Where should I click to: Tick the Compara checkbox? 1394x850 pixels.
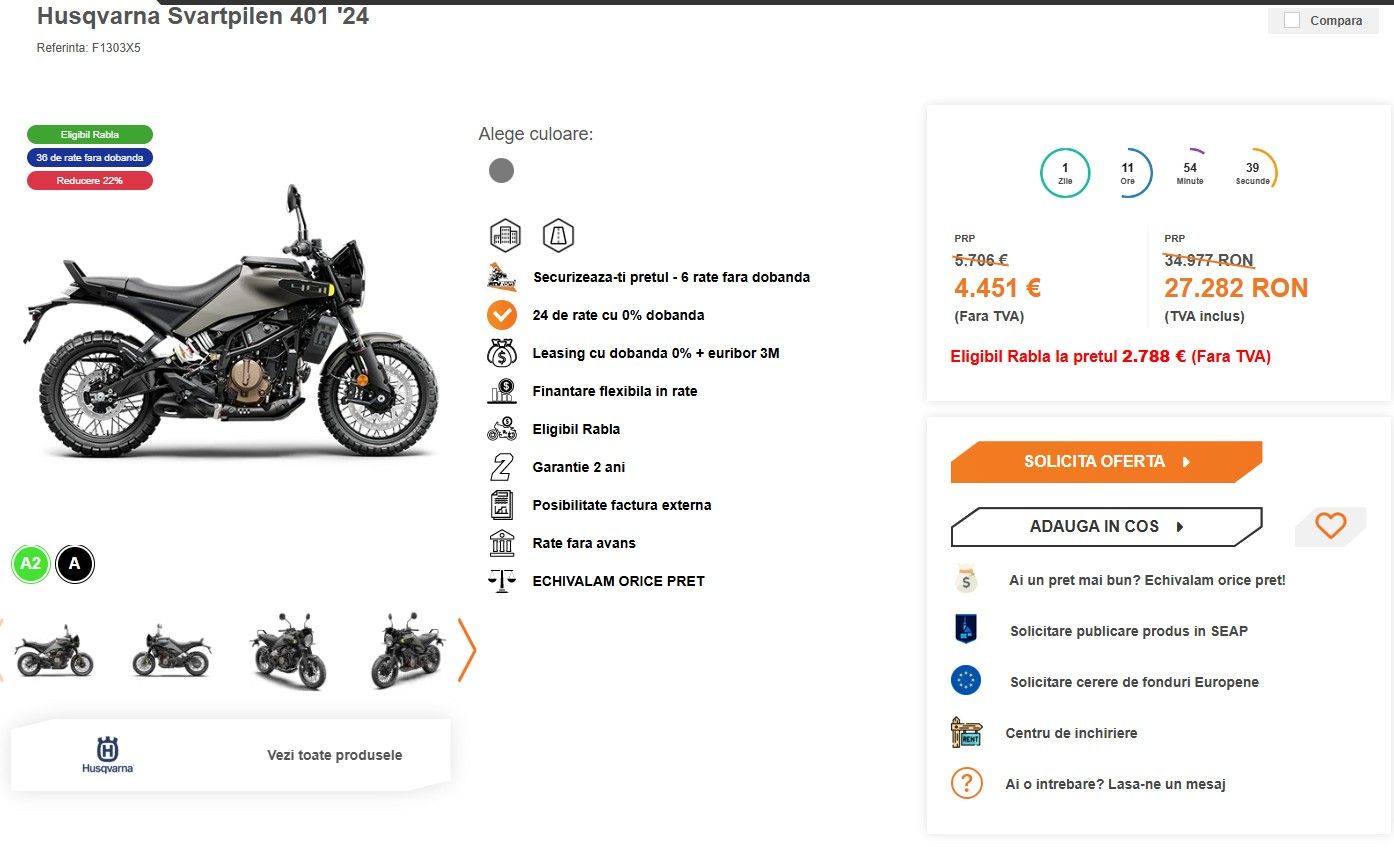[1292, 20]
